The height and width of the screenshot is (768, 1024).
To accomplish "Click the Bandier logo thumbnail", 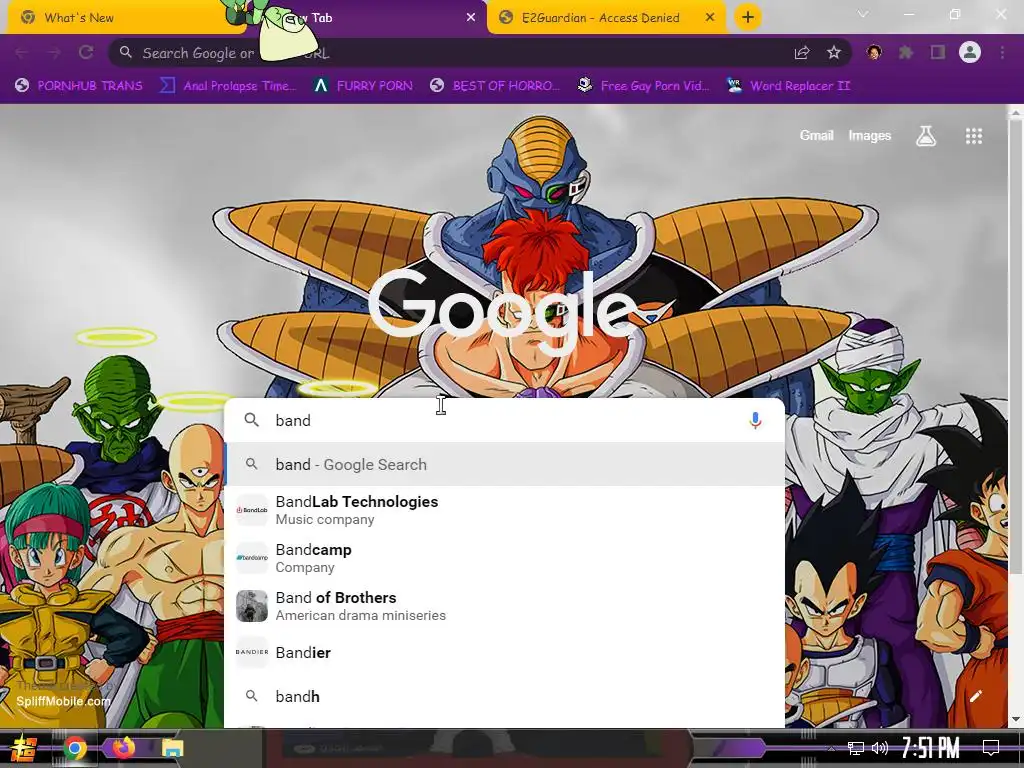I will click(251, 652).
